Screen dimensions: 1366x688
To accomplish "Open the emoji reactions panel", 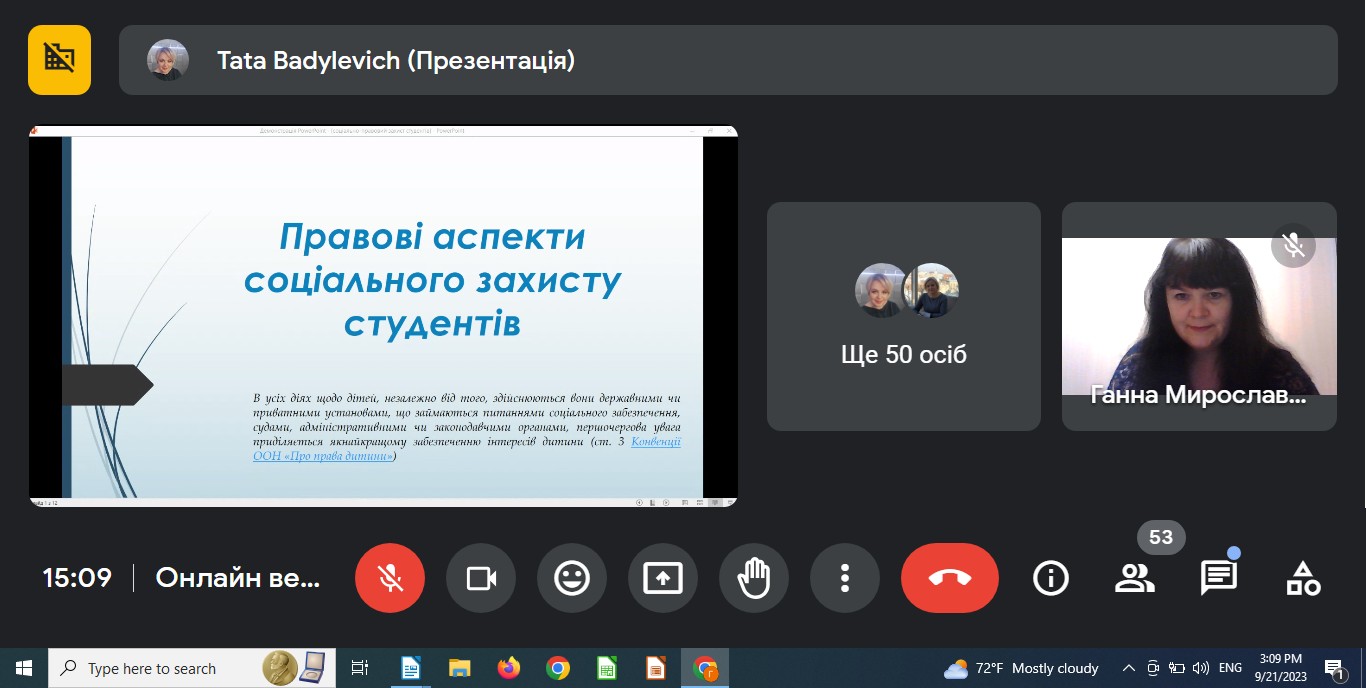I will tap(572, 578).
